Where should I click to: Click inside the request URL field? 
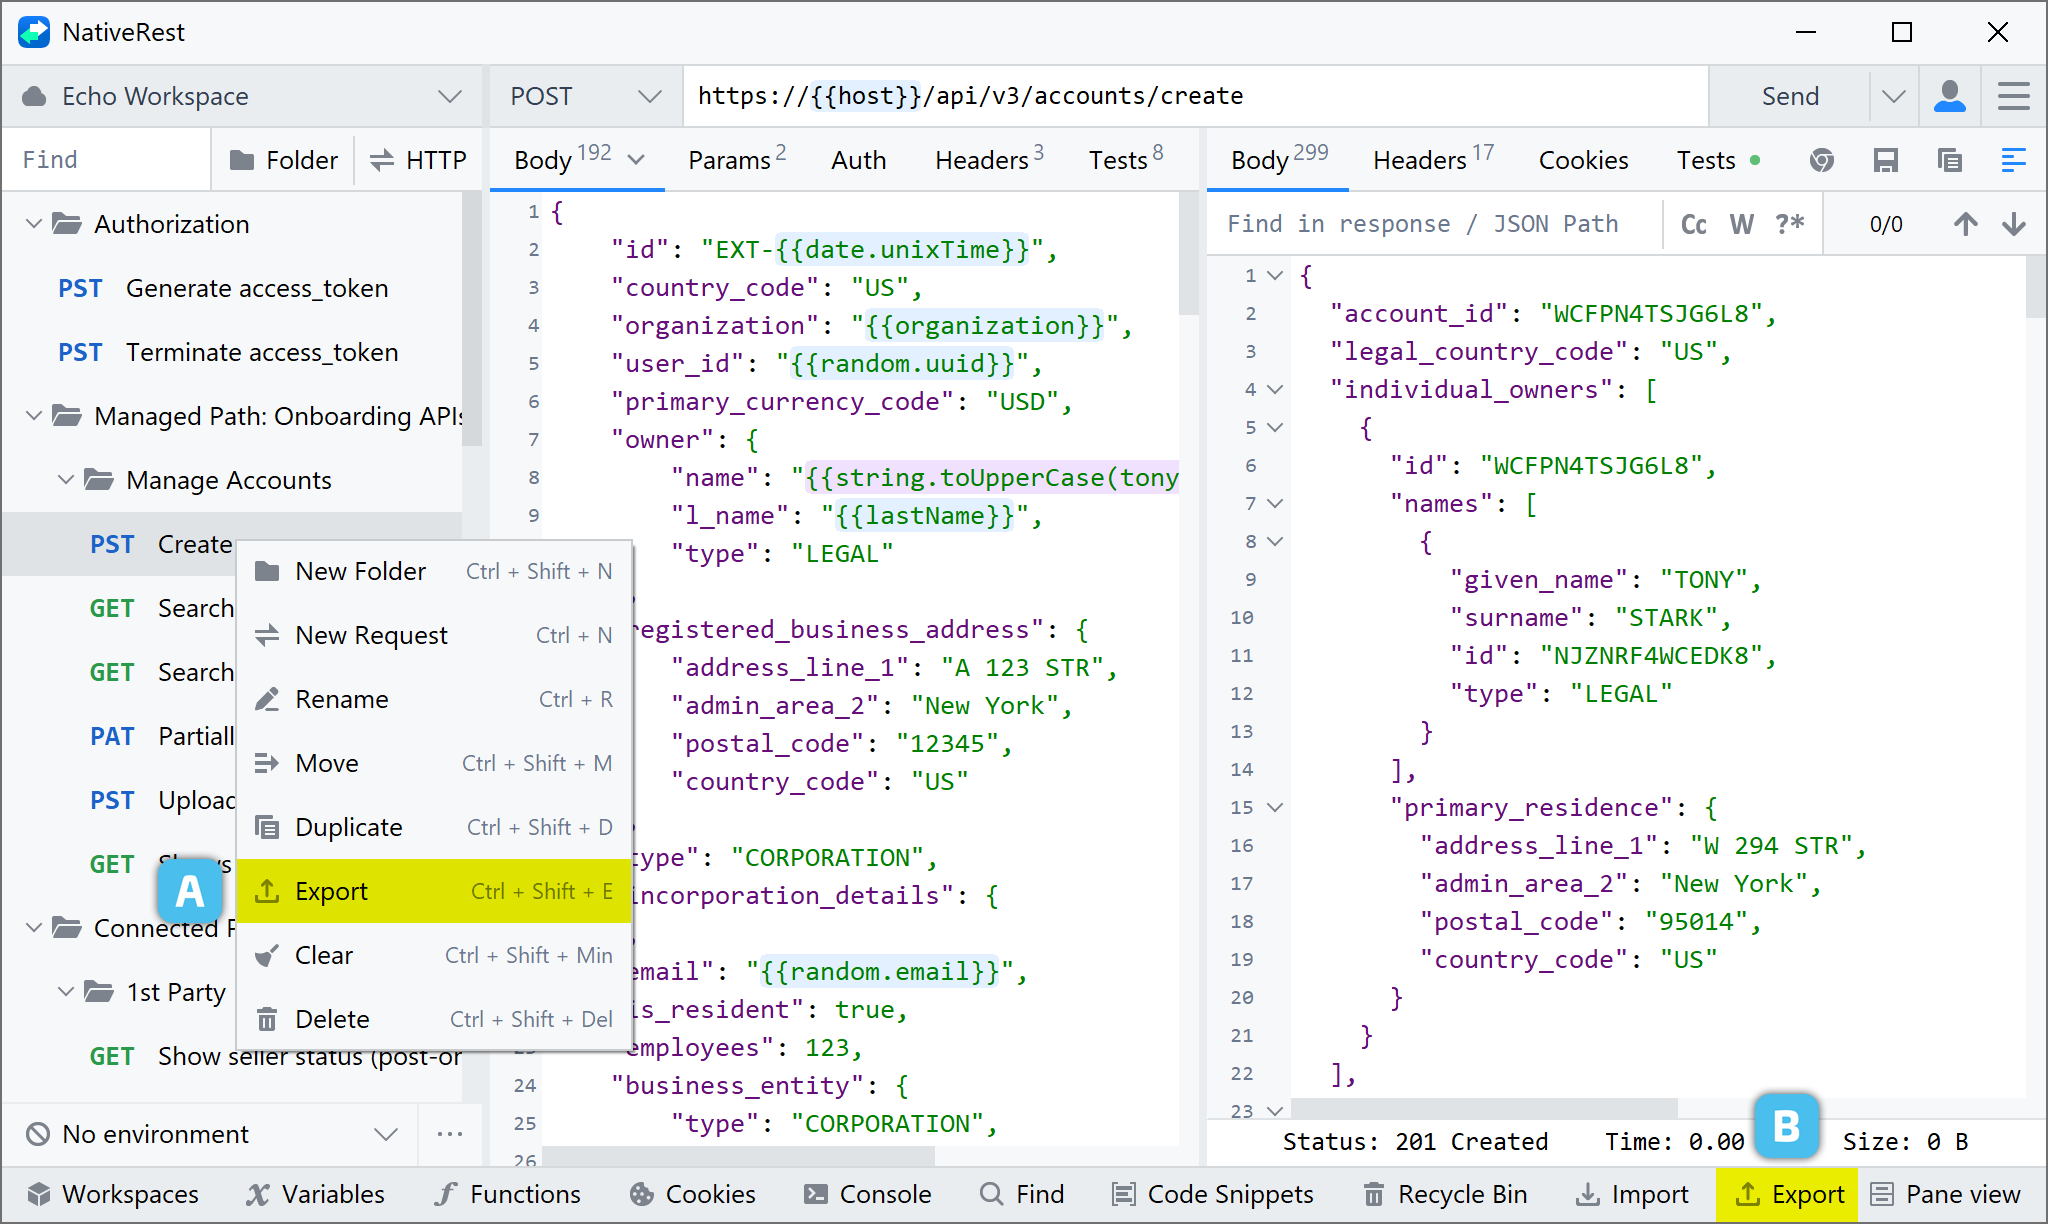(x=1200, y=96)
